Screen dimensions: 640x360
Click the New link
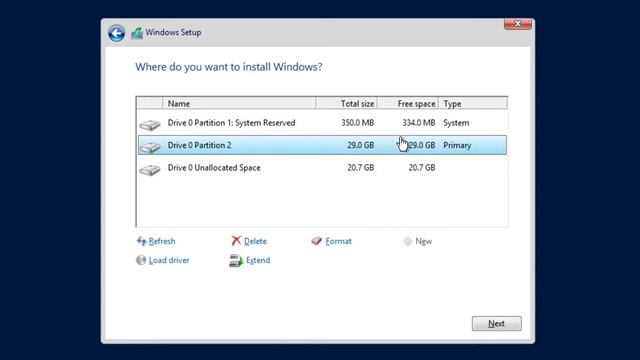[424, 241]
